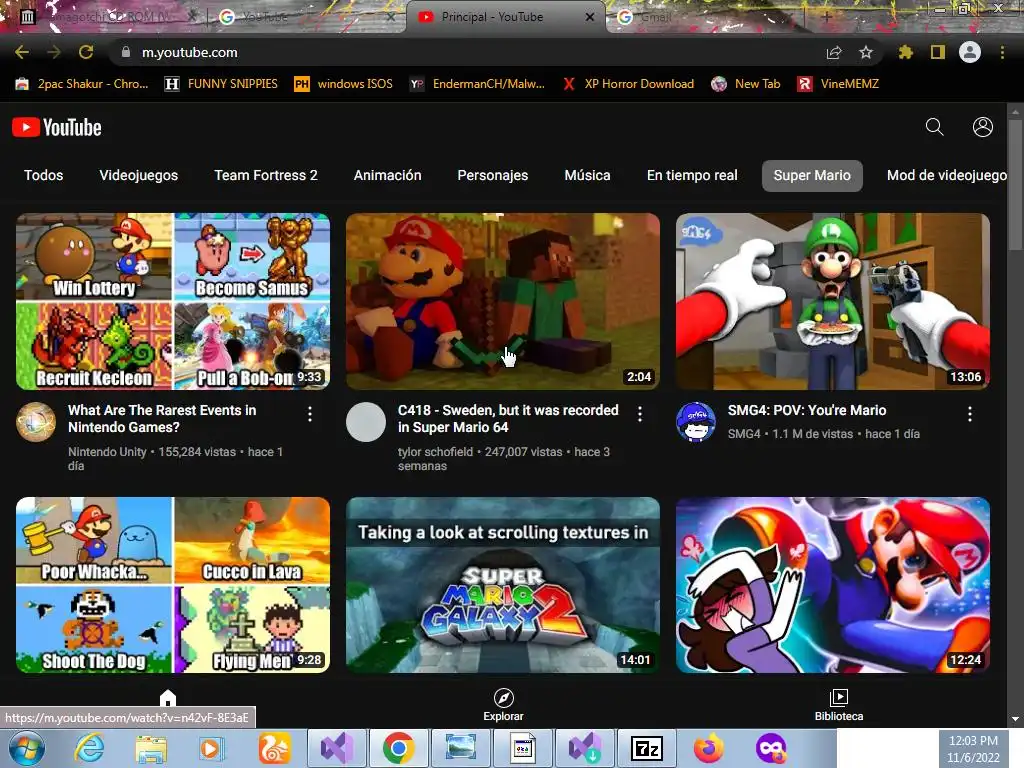Open 7-Zip from the taskbar
Image resolution: width=1024 pixels, height=768 pixels.
pos(647,748)
